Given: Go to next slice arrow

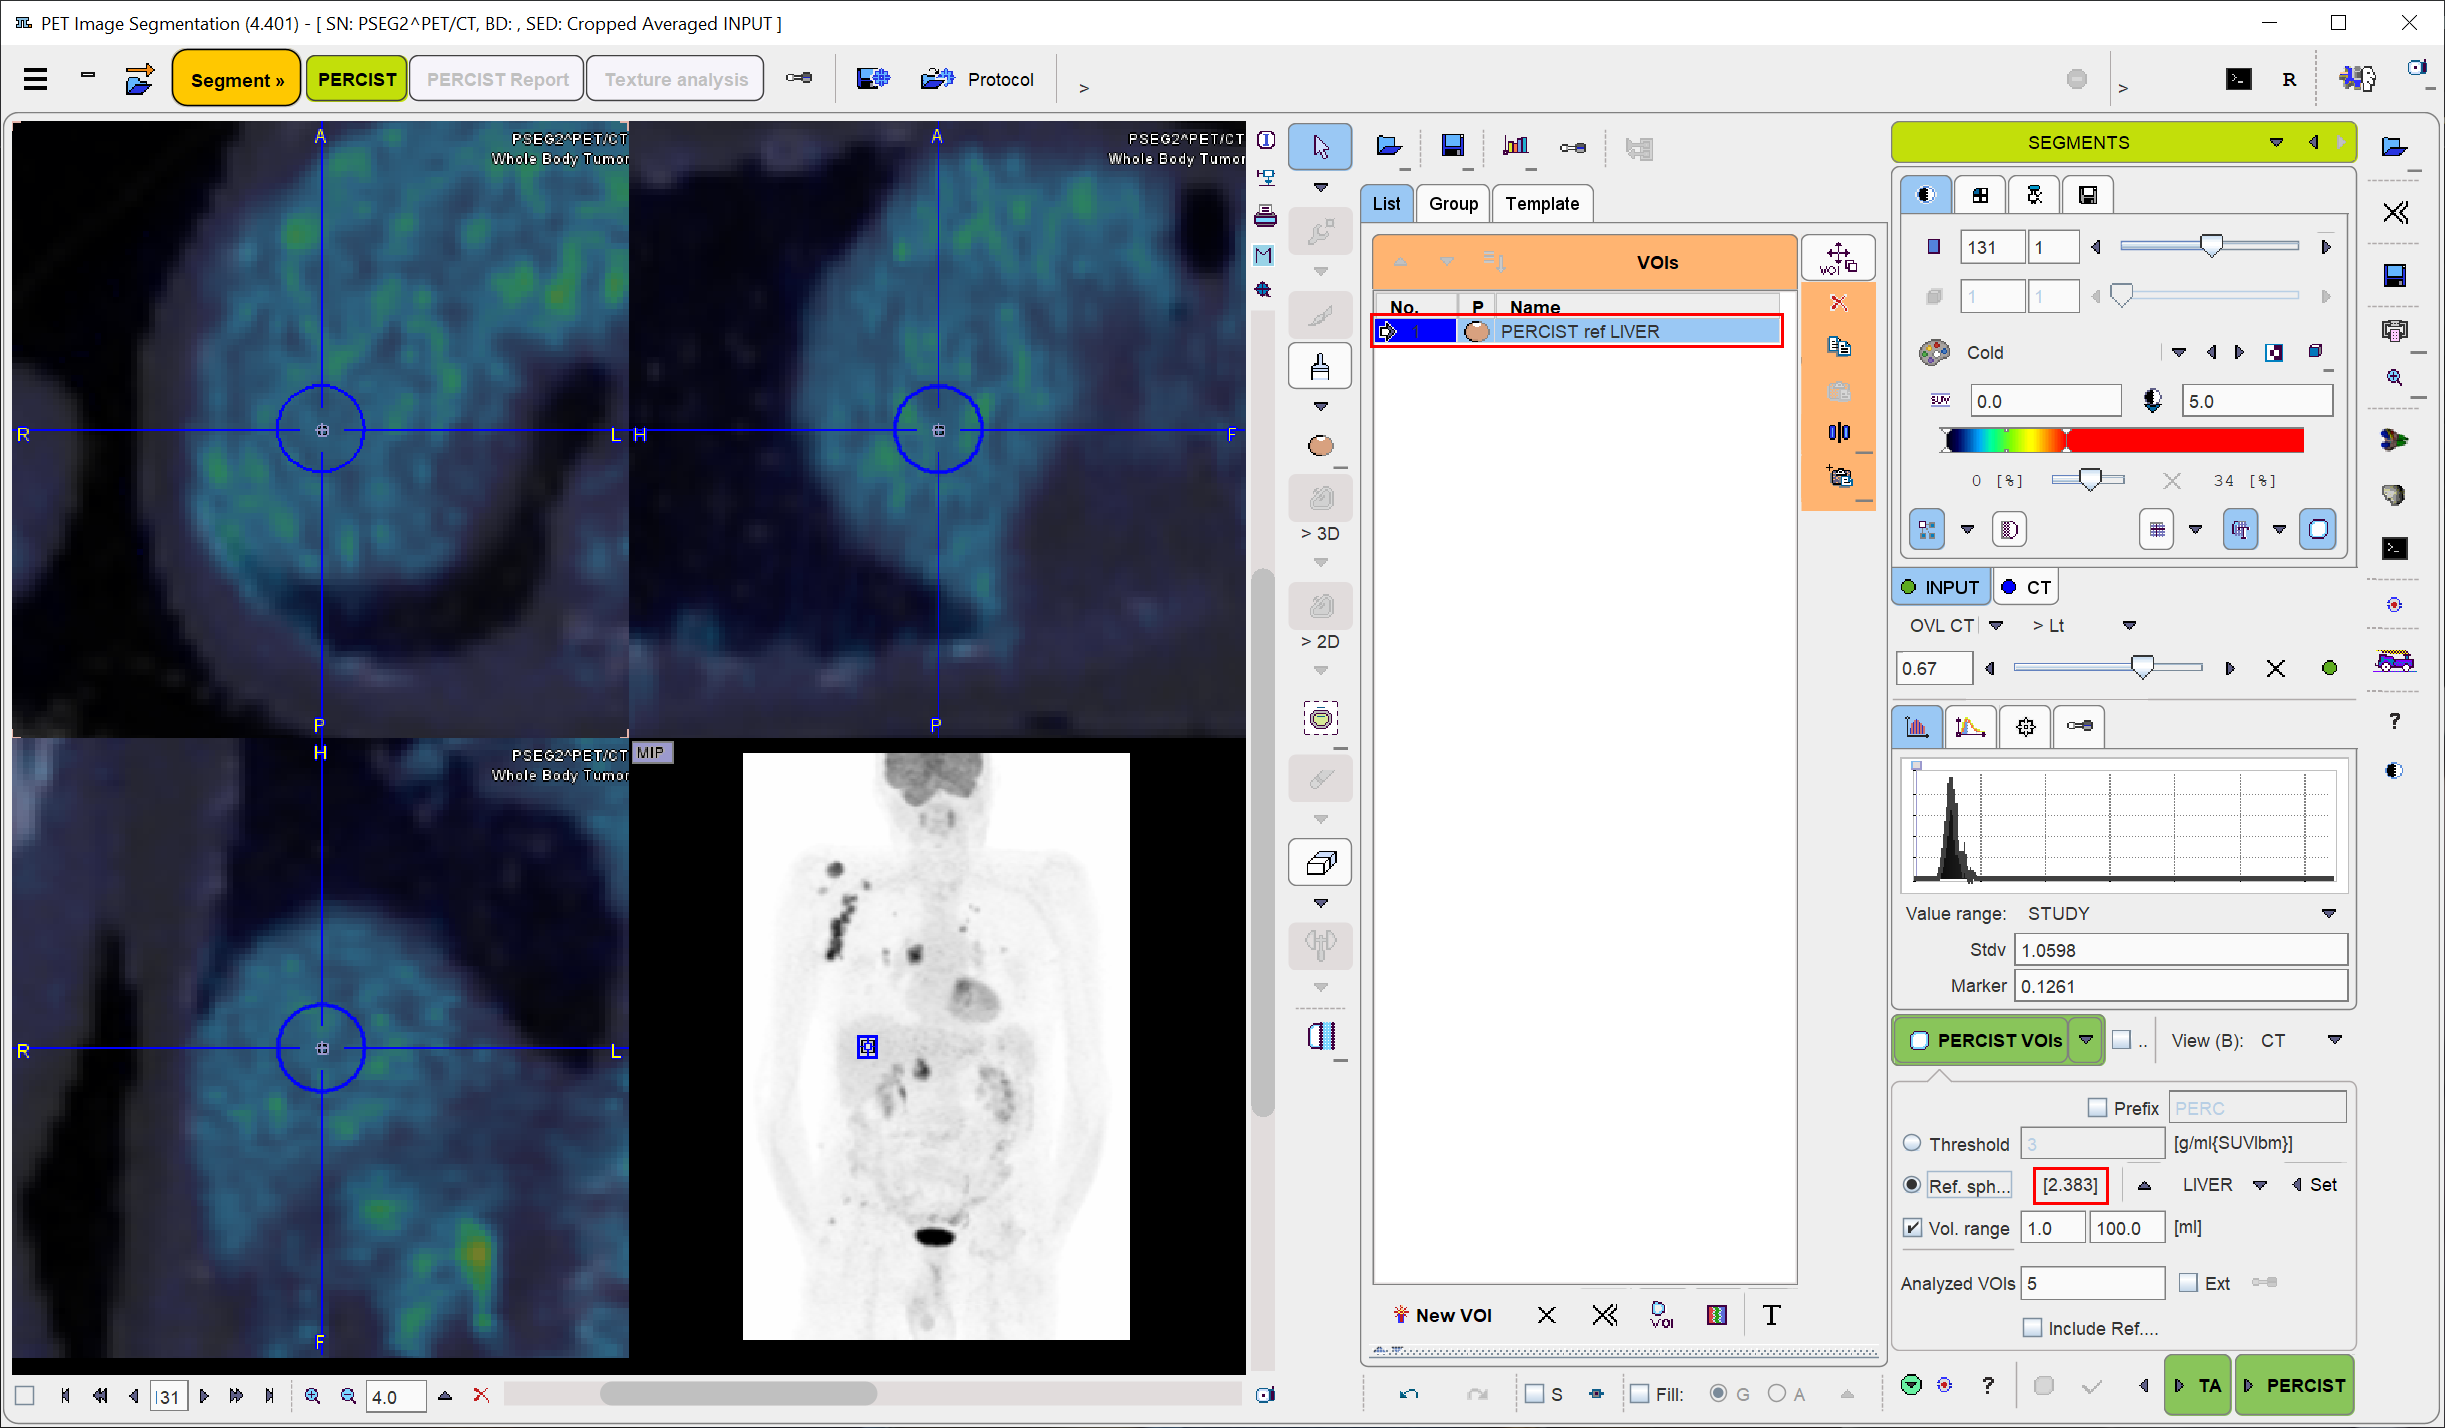Looking at the screenshot, I should pos(204,1396).
